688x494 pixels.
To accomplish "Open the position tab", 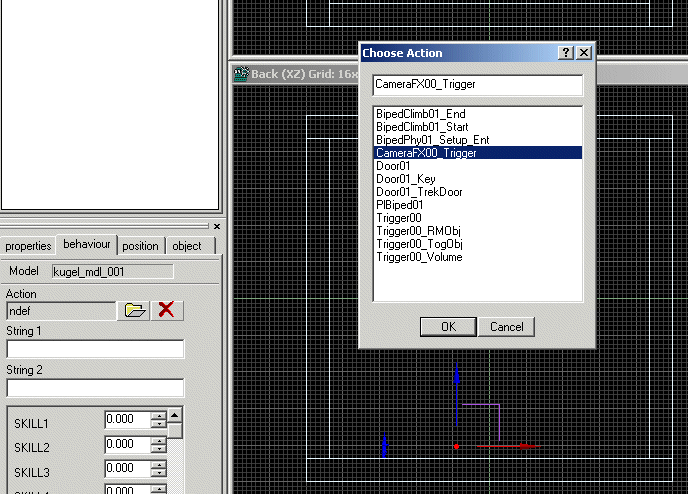I will (140, 246).
